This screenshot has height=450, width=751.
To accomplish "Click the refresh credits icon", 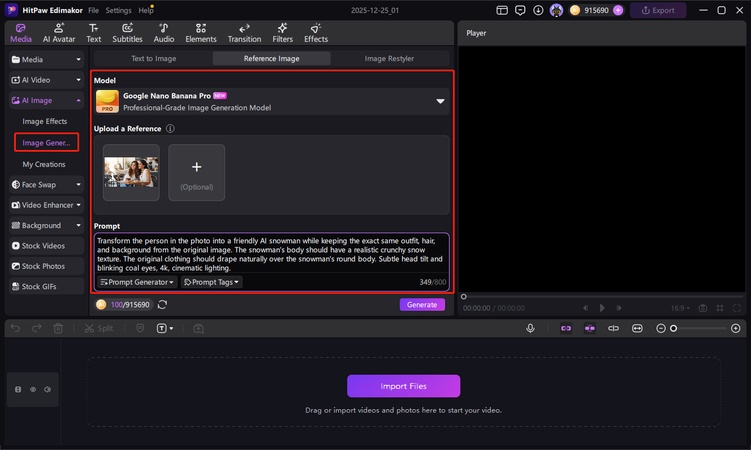I will [x=162, y=305].
